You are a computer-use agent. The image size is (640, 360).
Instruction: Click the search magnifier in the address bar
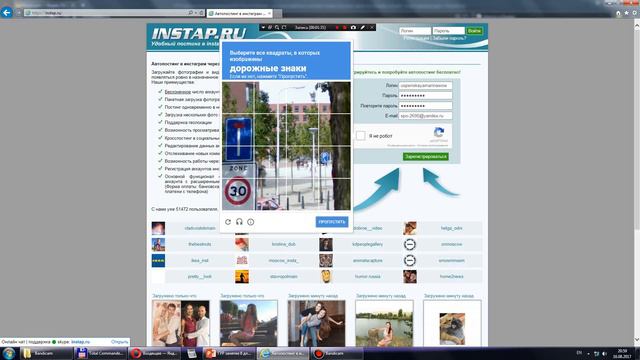pyautogui.click(x=191, y=13)
